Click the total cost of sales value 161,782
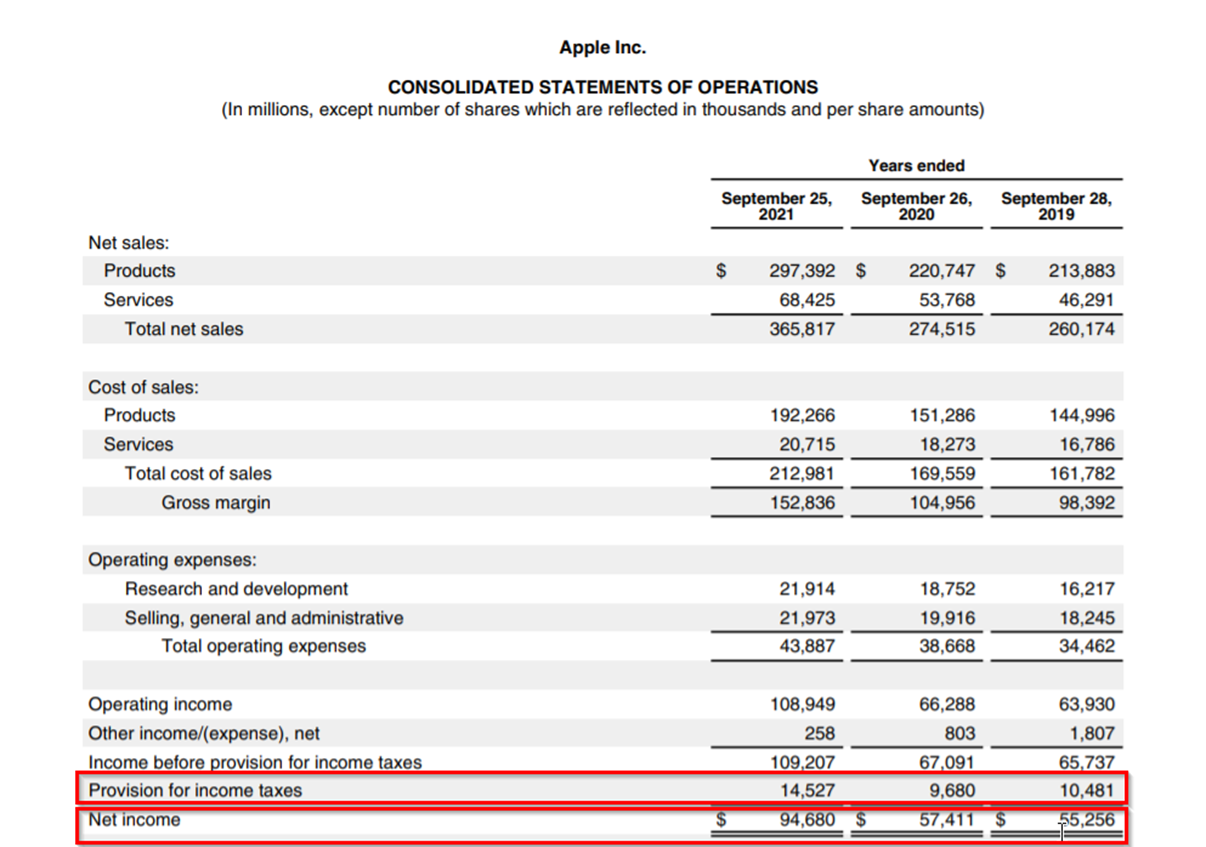This screenshot has width=1206, height=847. pyautogui.click(x=1081, y=474)
